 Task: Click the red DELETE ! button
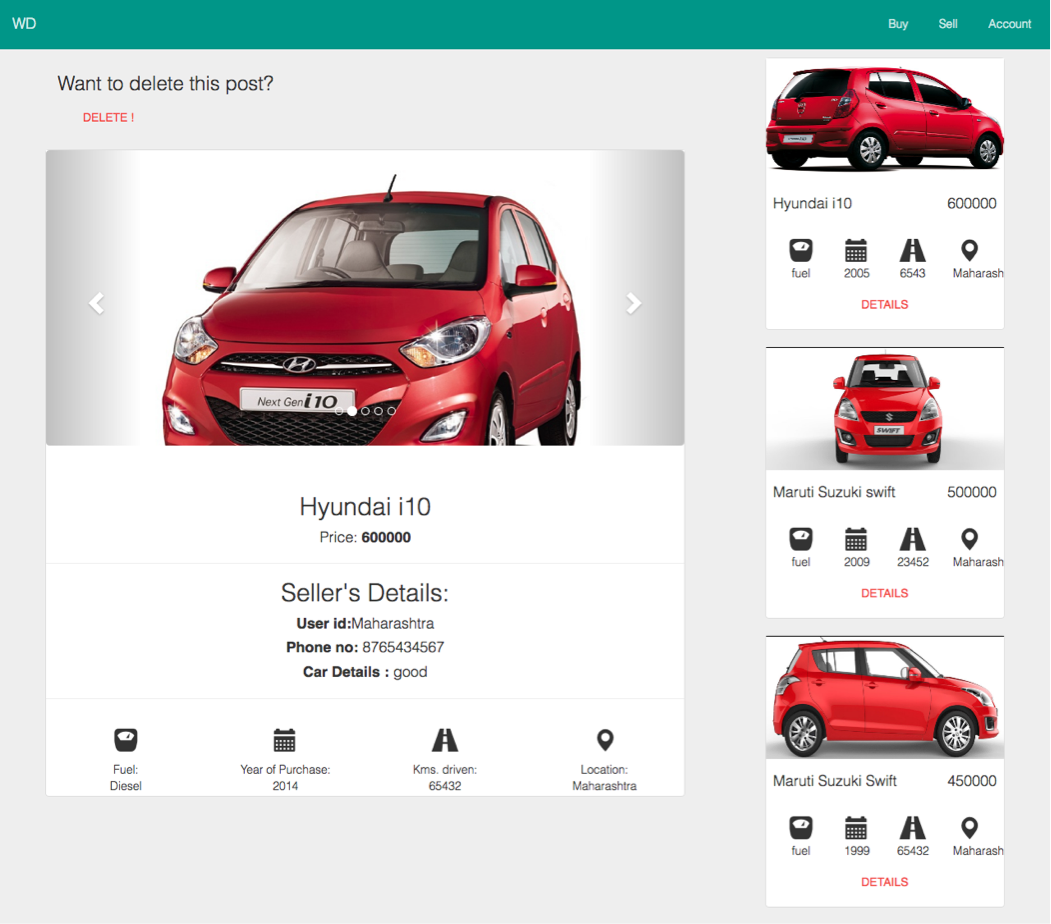[109, 117]
